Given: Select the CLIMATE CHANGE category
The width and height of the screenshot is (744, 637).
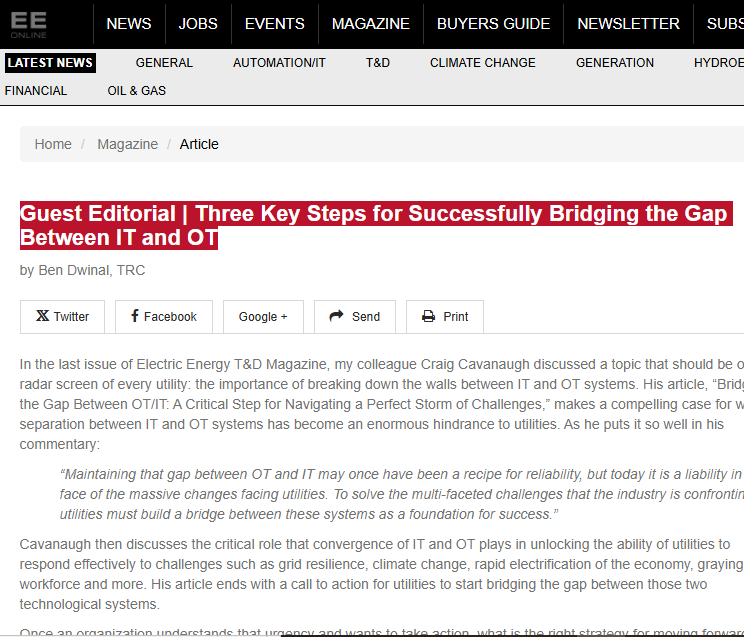Looking at the screenshot, I should click(483, 63).
